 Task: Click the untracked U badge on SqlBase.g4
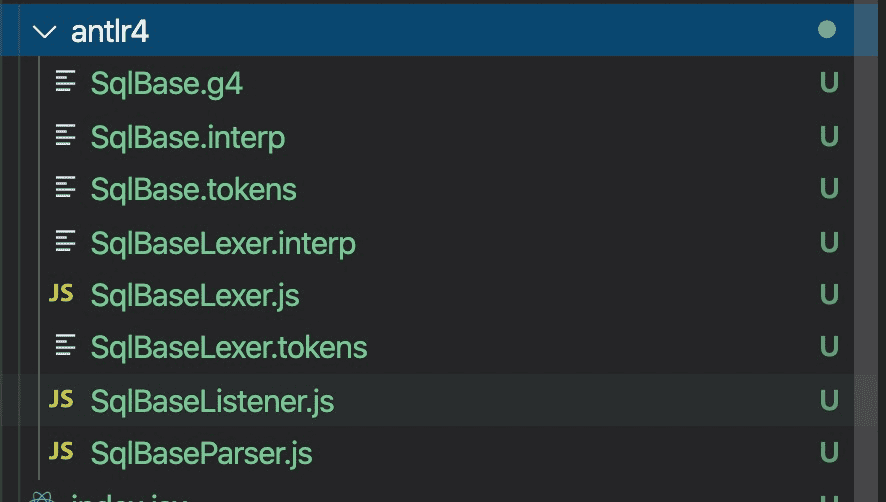coord(828,83)
